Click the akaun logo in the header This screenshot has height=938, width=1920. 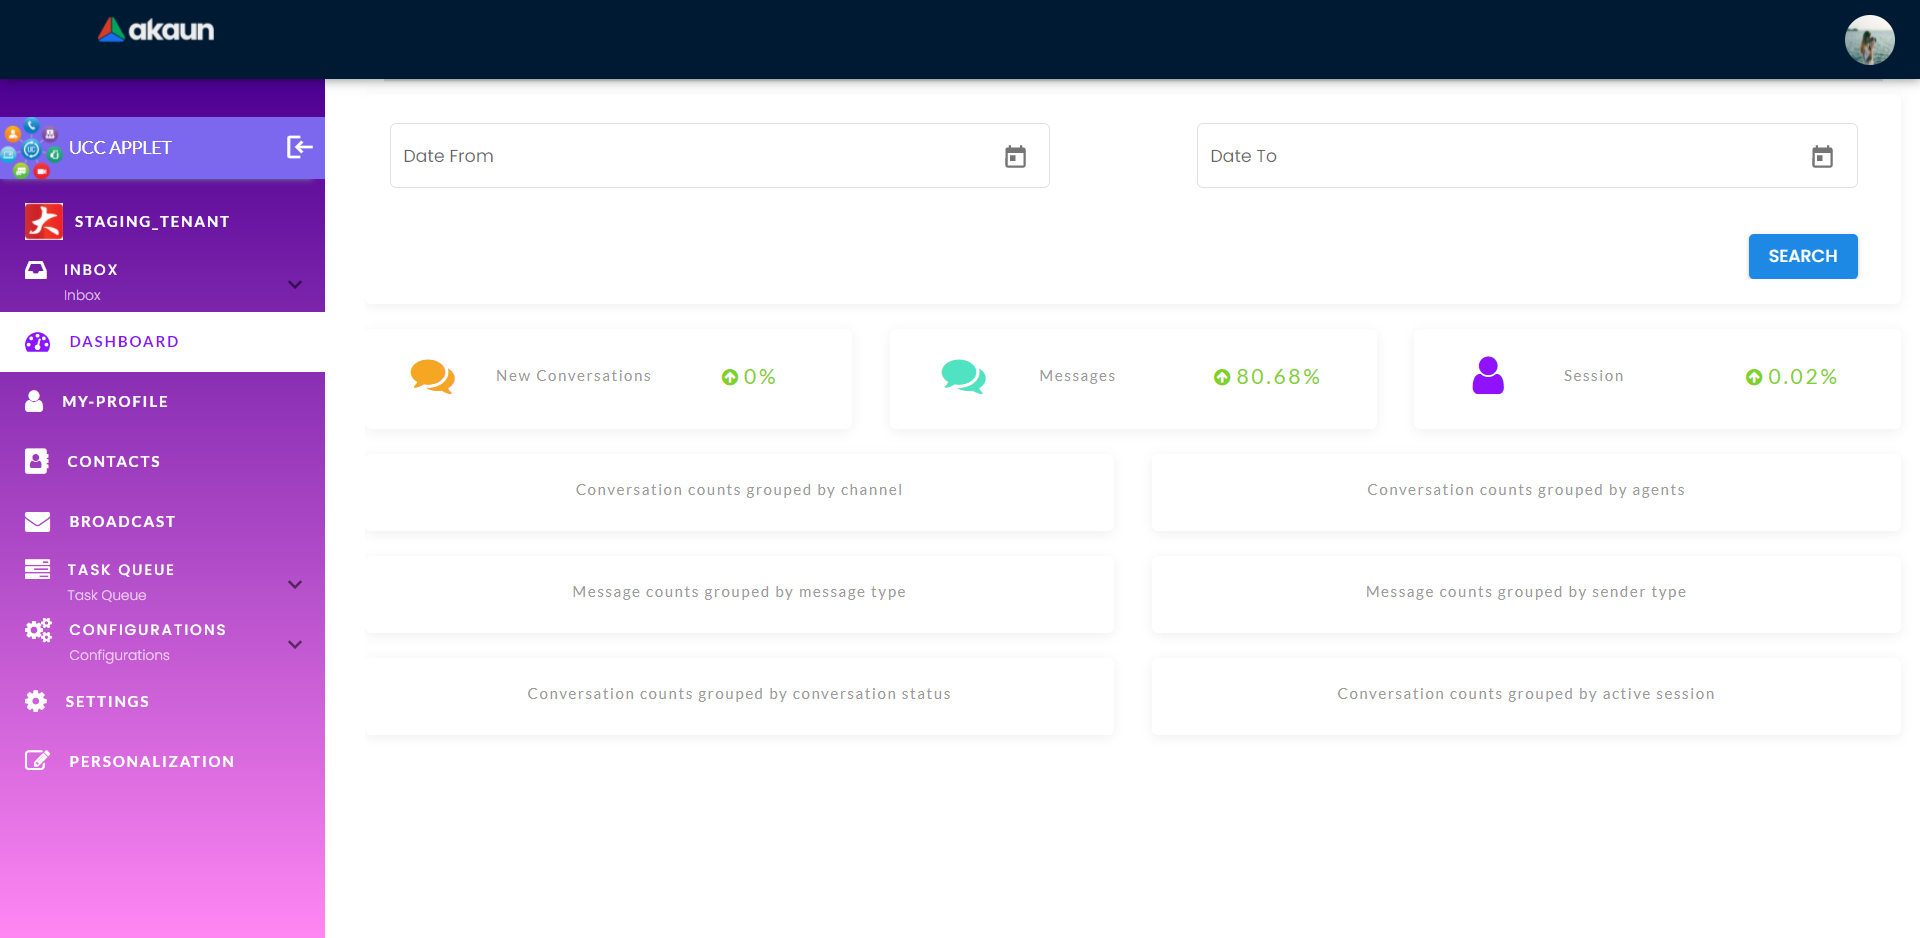click(x=157, y=30)
